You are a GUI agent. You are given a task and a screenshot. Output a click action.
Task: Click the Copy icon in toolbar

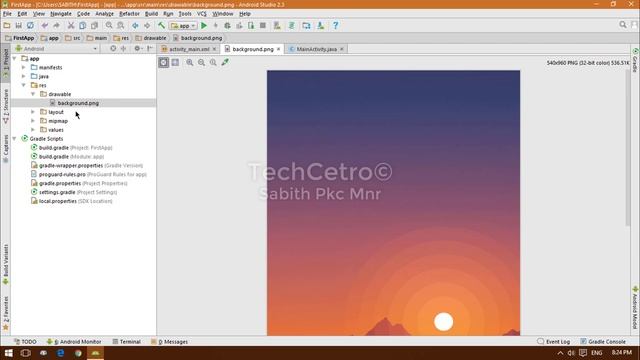82,25
